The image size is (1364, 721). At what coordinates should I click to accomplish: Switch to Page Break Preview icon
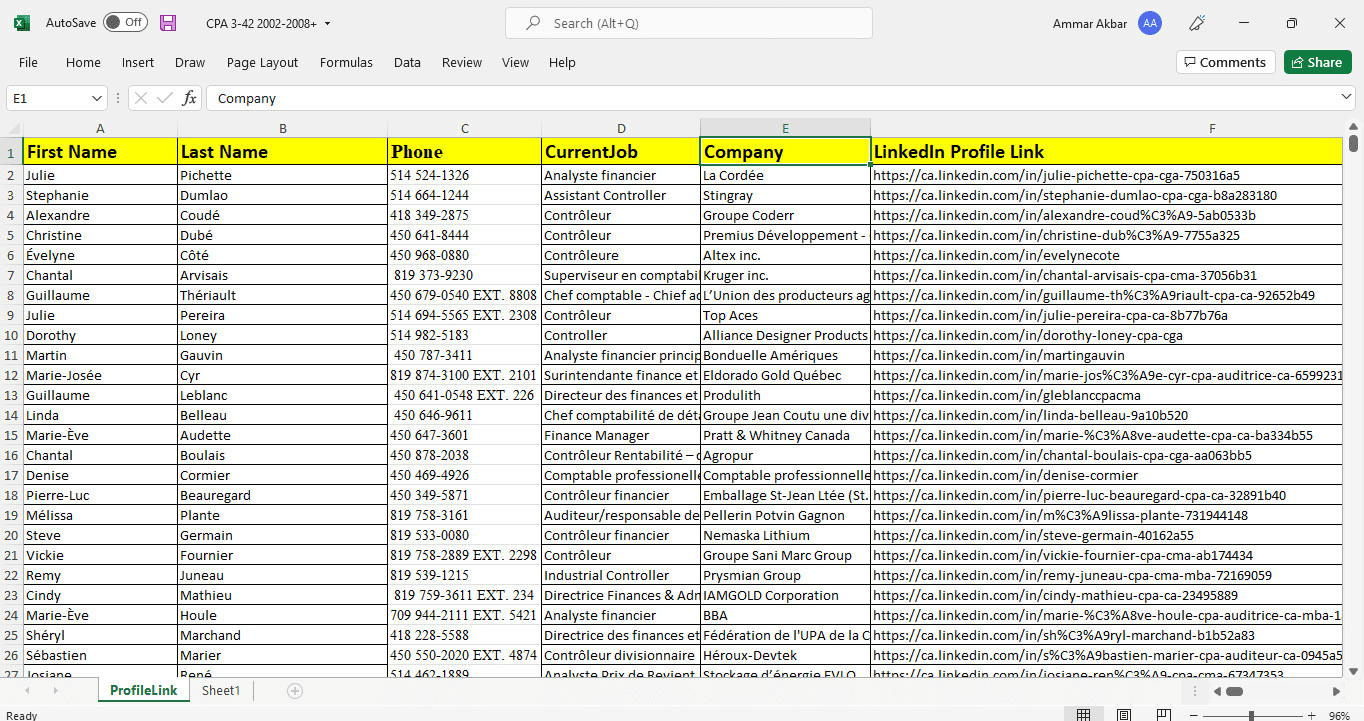click(x=1165, y=715)
